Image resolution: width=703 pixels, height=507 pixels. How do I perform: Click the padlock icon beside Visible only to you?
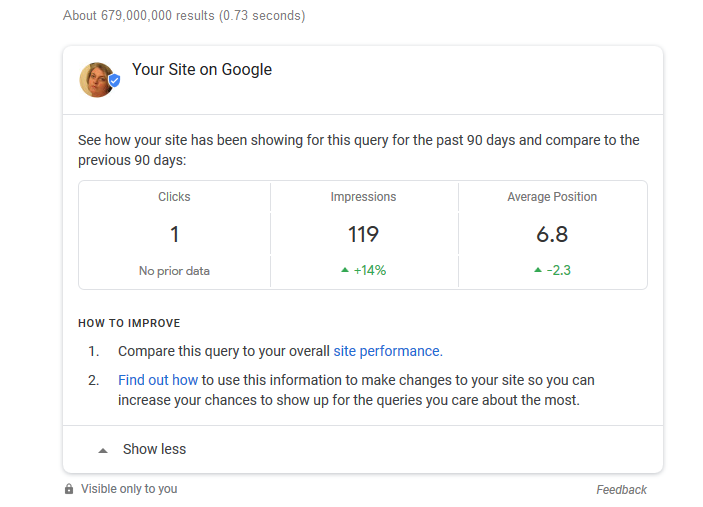(x=69, y=489)
